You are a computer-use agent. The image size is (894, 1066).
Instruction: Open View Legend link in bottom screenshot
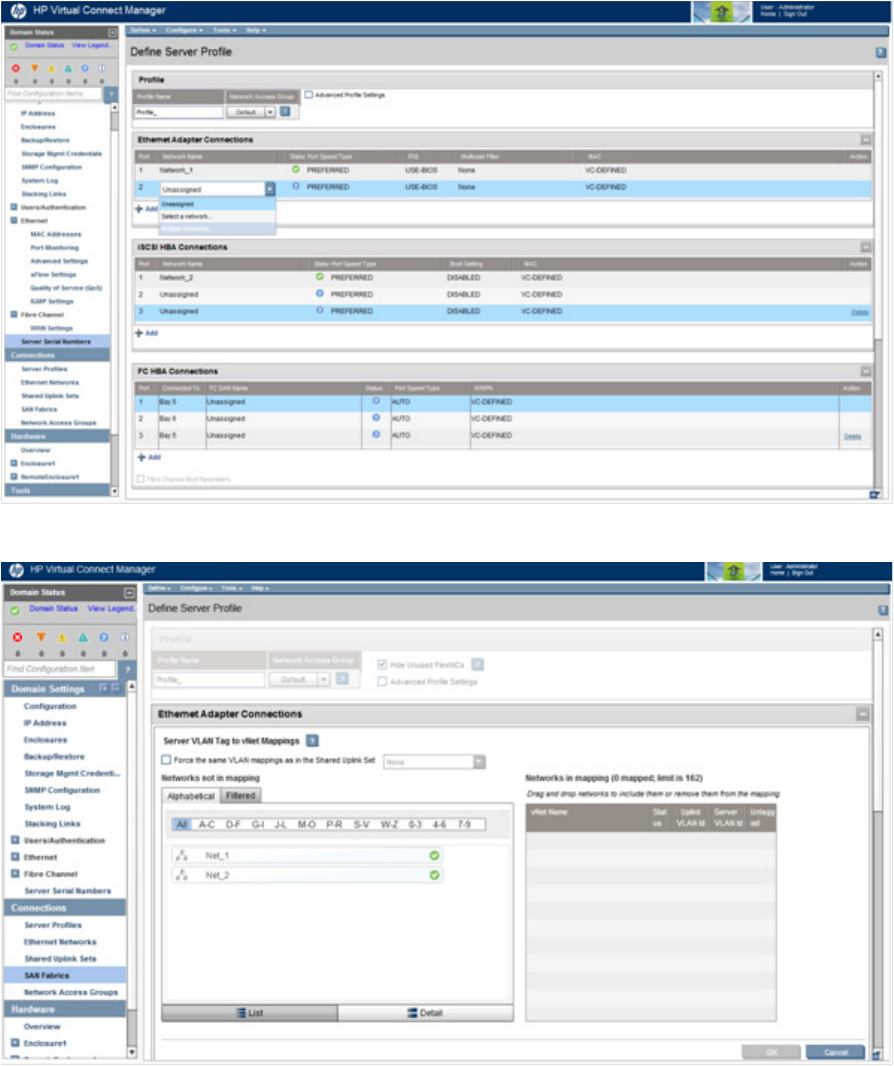[111, 608]
